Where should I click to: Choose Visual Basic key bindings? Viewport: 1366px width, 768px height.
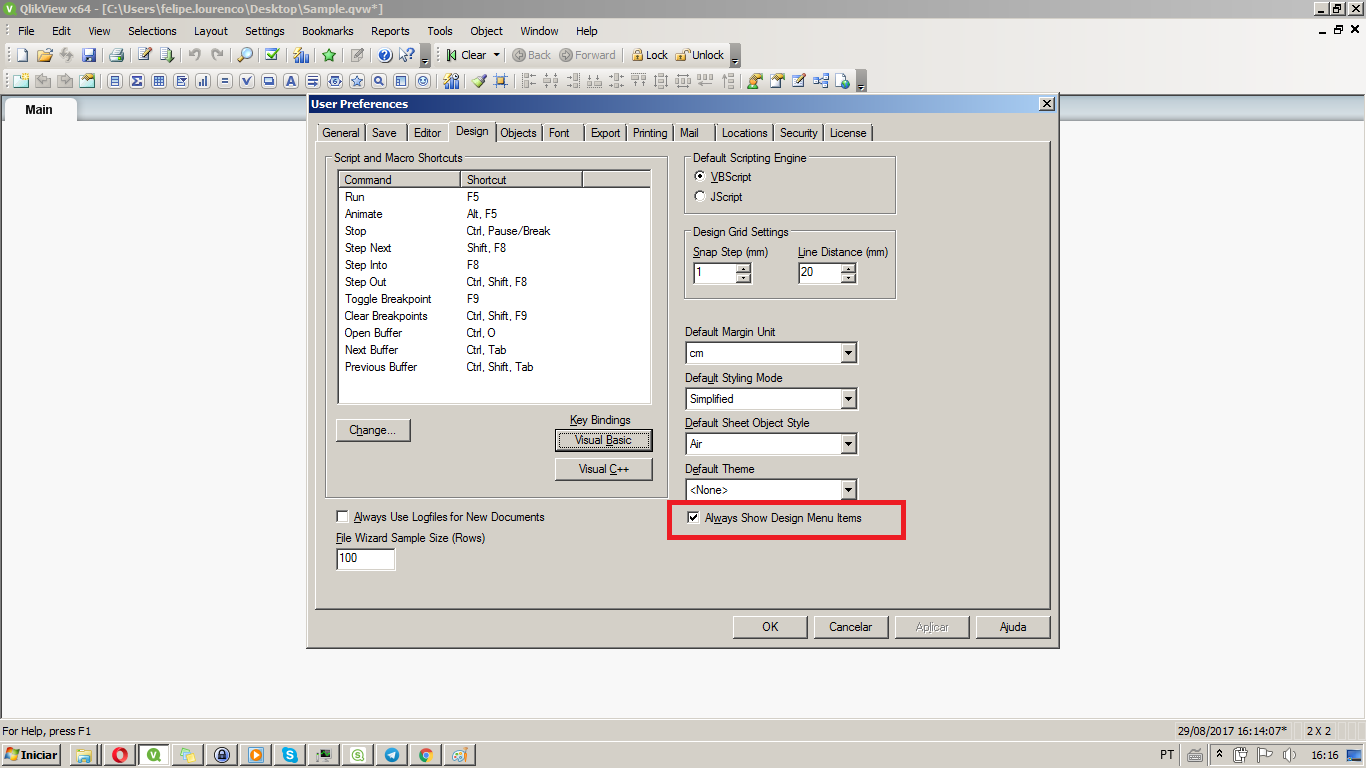click(603, 440)
